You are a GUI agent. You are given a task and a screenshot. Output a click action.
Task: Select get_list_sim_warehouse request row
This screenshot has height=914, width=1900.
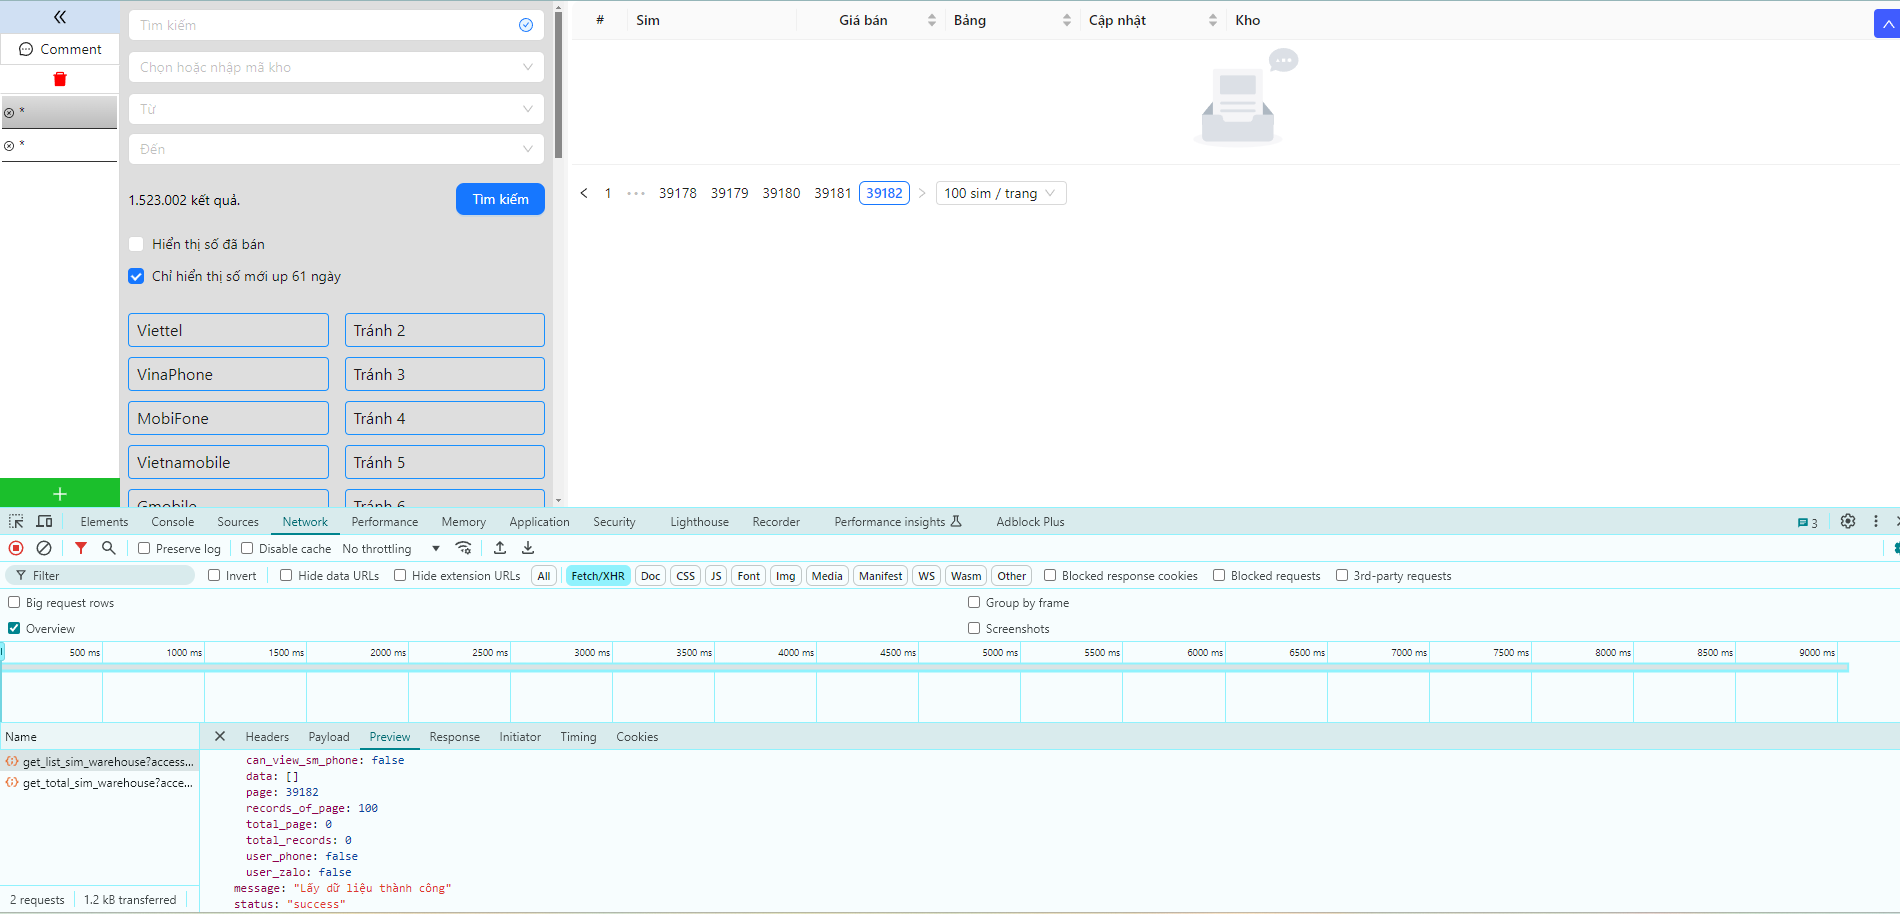coord(100,761)
